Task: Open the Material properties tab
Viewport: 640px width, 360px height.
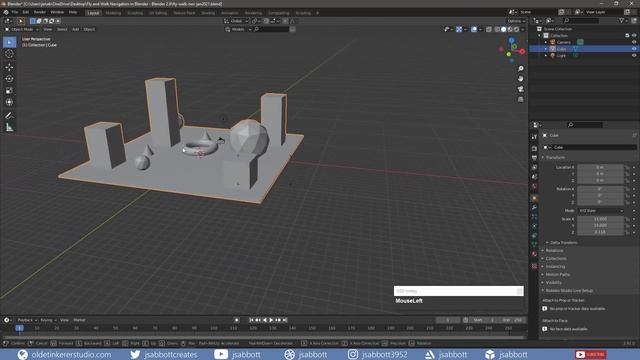Action: 534,254
